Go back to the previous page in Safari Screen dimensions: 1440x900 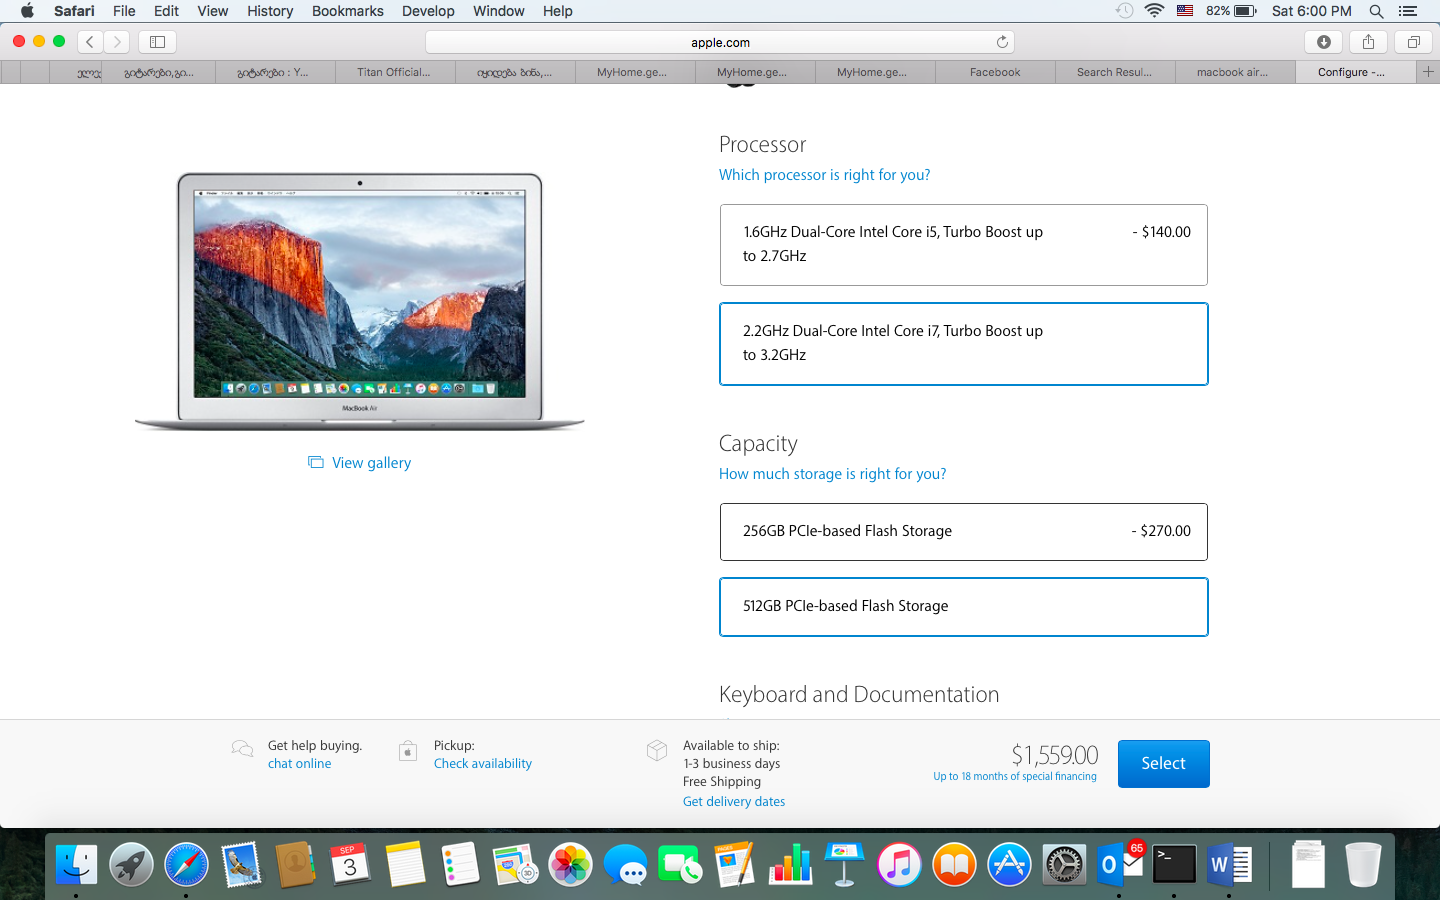(90, 42)
